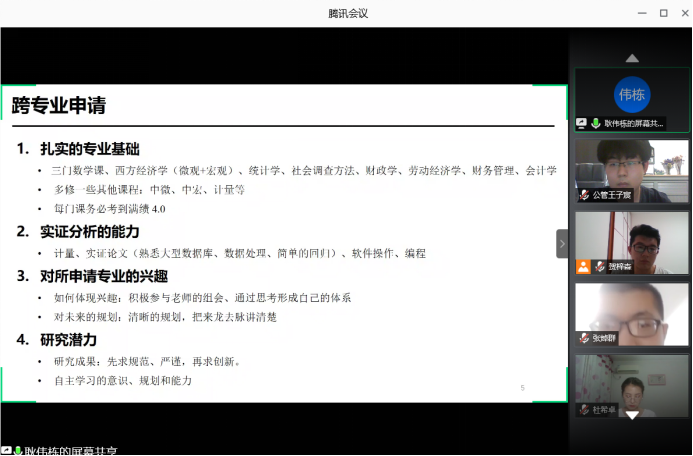
Task: Click bottom-left screen sharing status icon
Action: point(6,451)
